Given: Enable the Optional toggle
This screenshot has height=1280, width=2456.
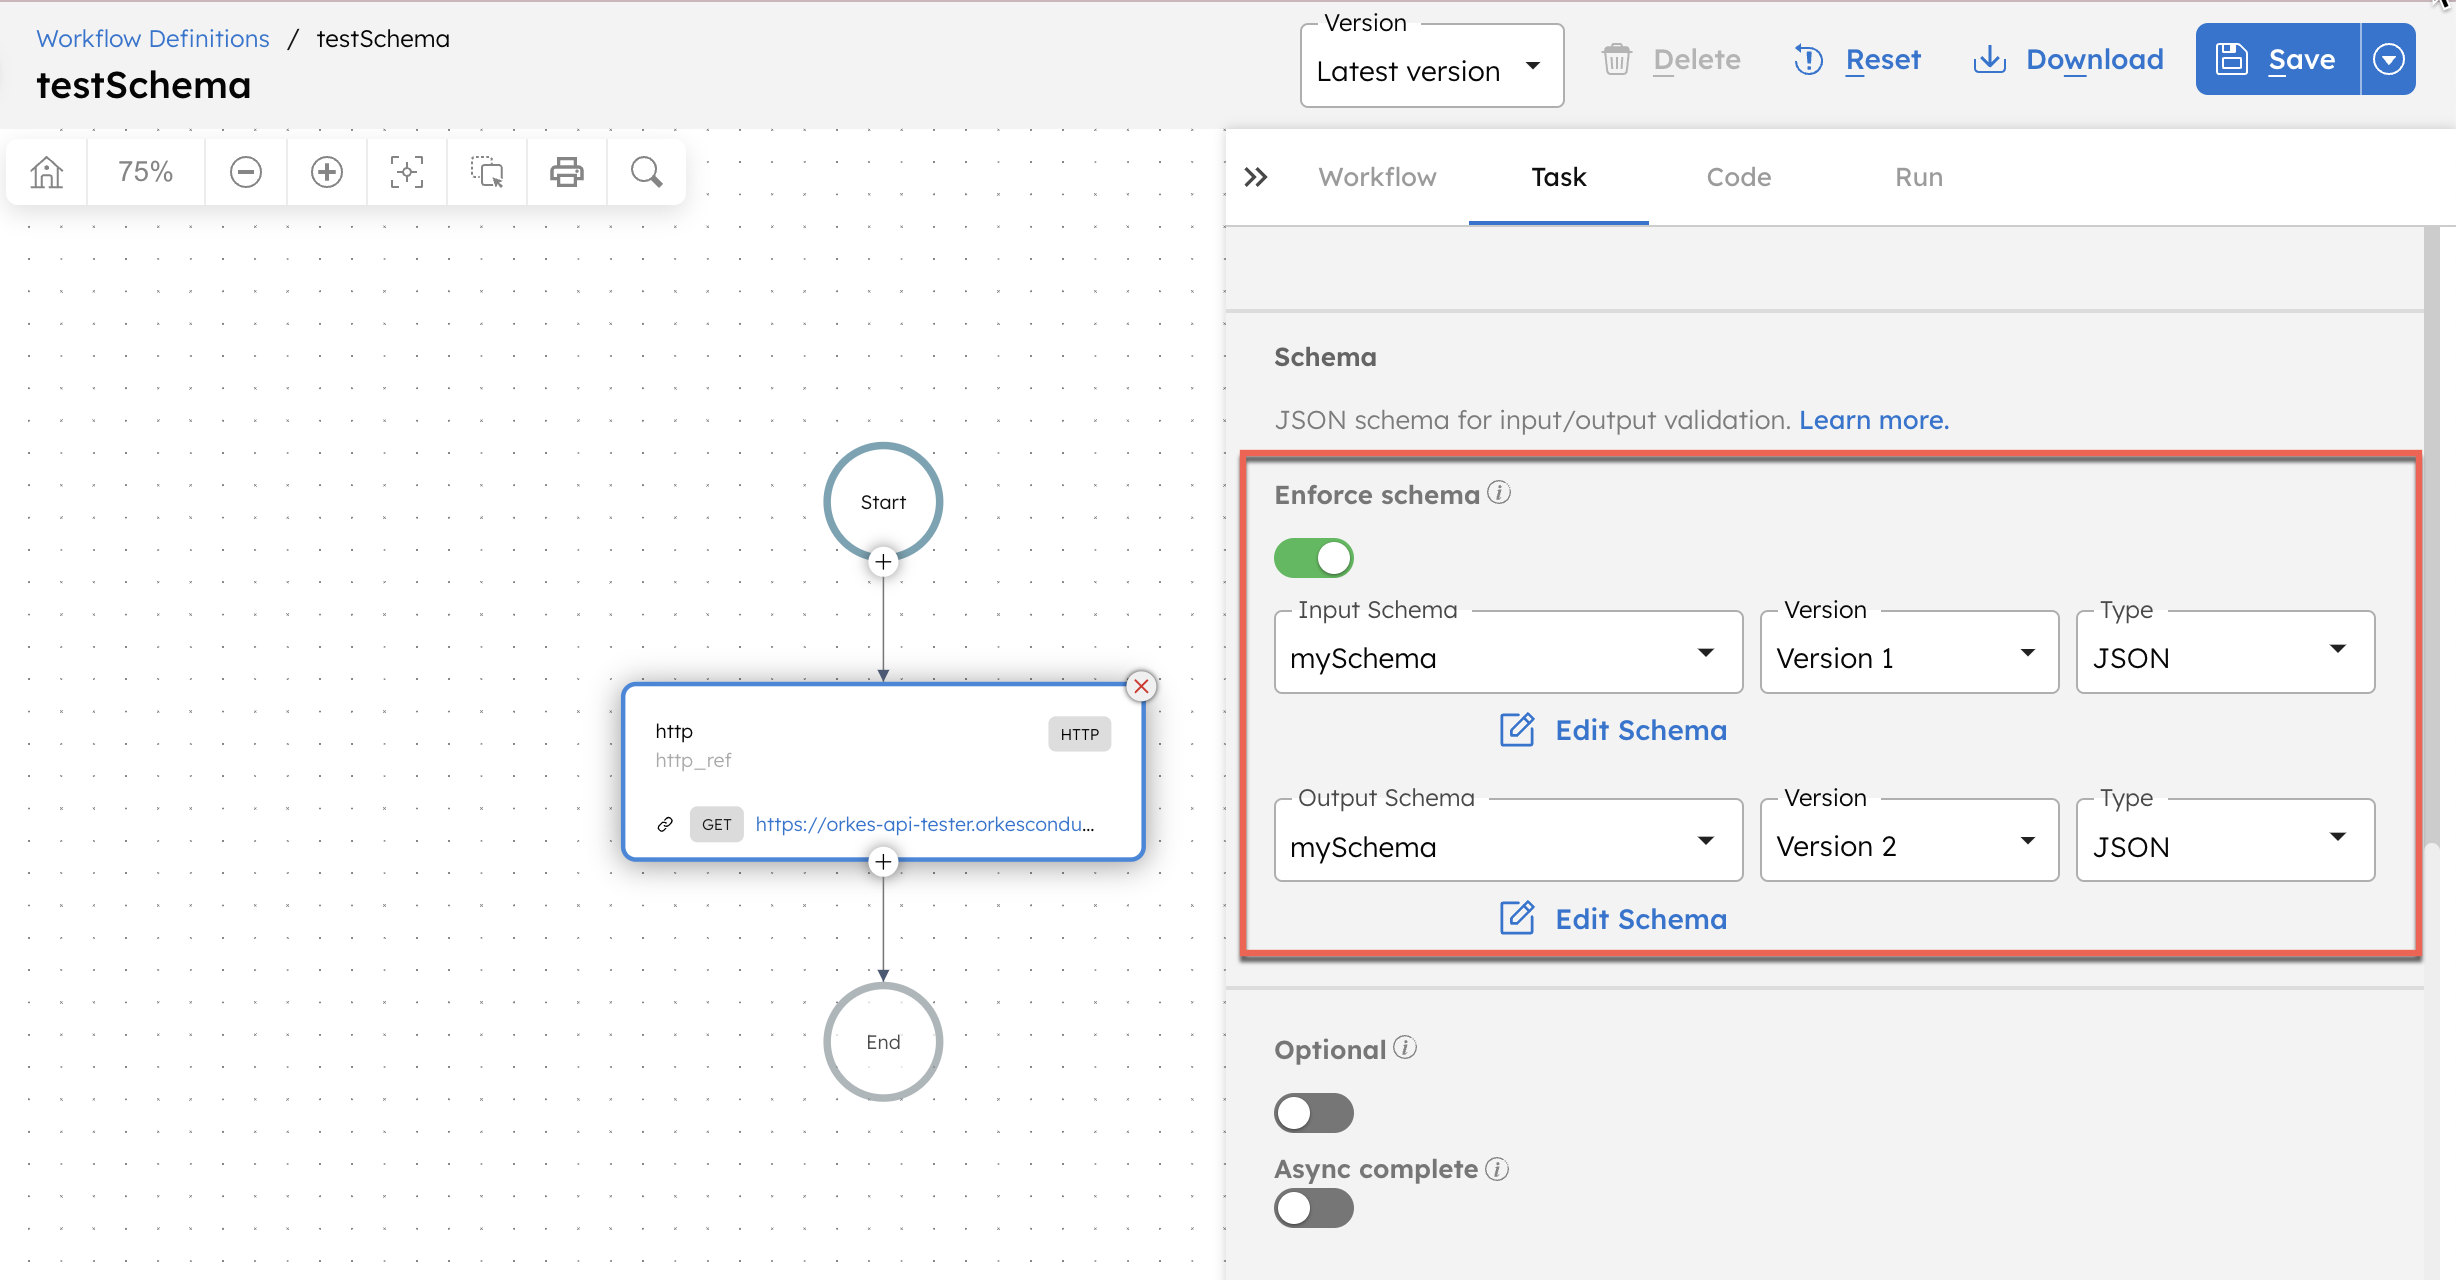Looking at the screenshot, I should pos(1314,1113).
